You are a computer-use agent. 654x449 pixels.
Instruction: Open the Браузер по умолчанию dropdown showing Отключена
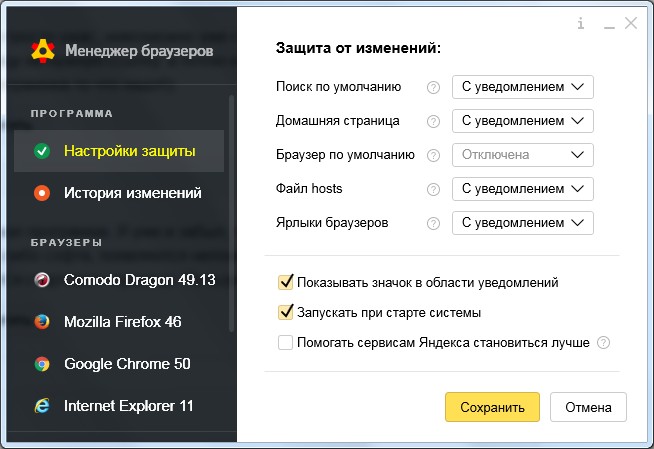523,155
